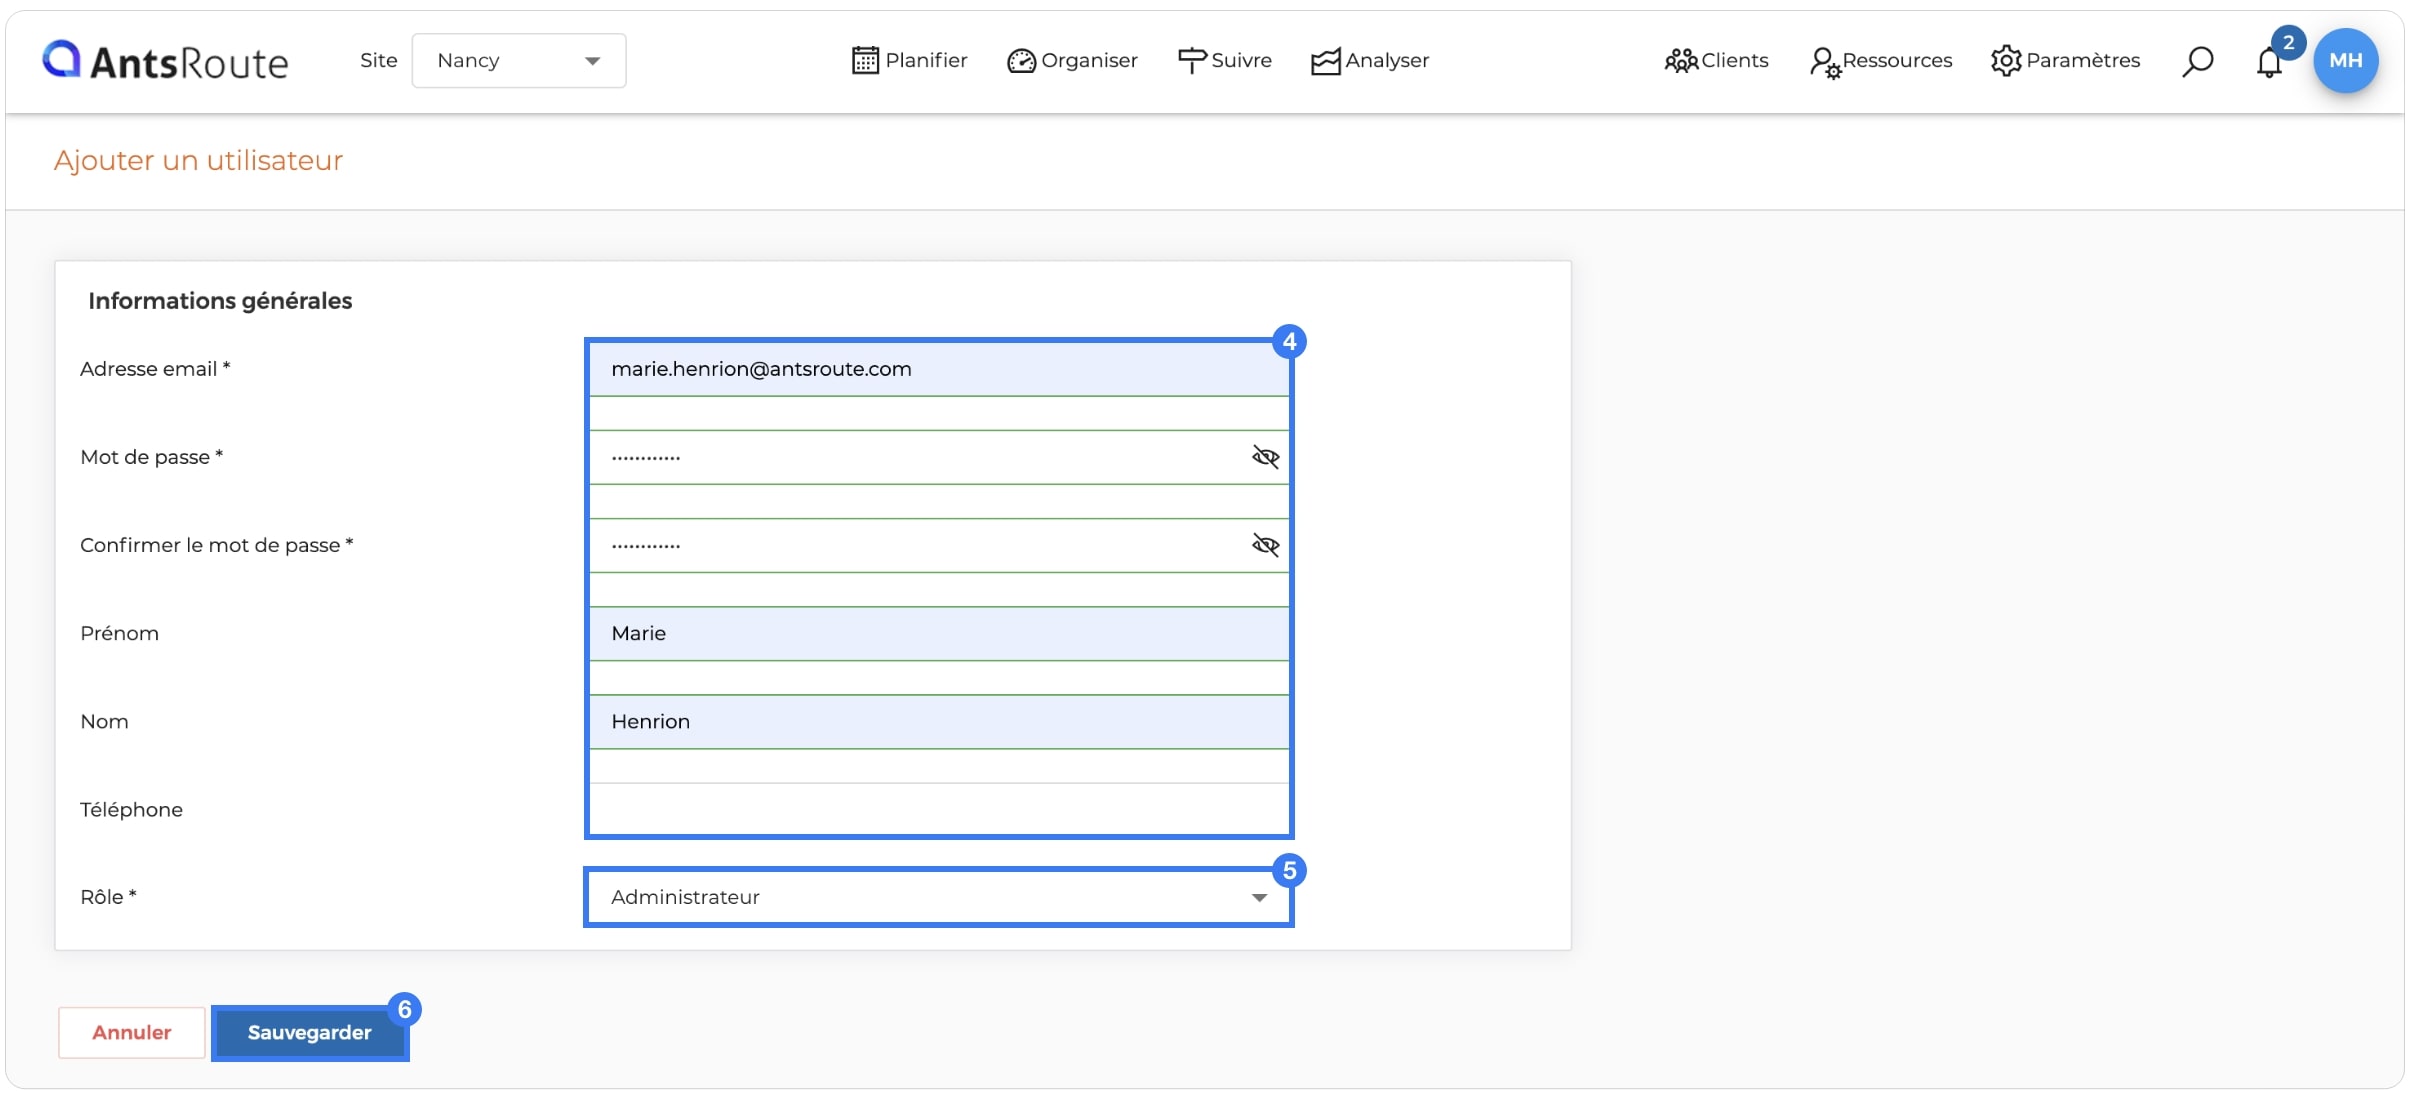Open the Rôle dropdown set to Administrateur
This screenshot has width=2410, height=1094.
[939, 897]
